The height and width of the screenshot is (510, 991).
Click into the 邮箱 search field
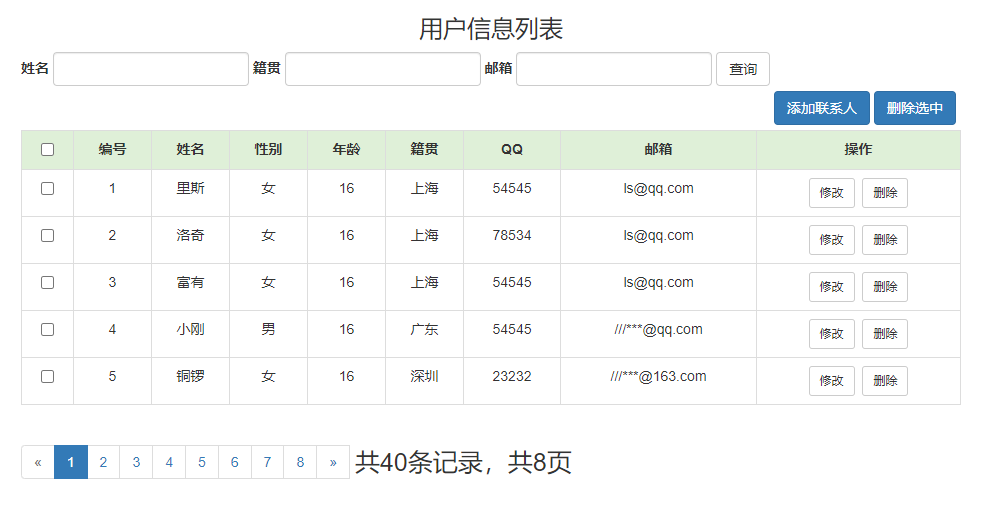tap(614, 69)
